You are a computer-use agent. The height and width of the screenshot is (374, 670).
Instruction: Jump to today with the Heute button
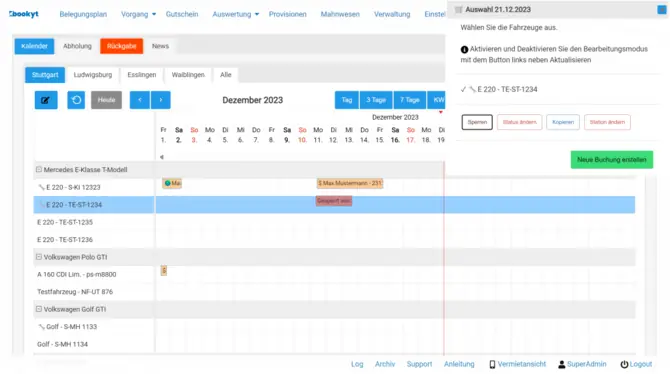(106, 100)
